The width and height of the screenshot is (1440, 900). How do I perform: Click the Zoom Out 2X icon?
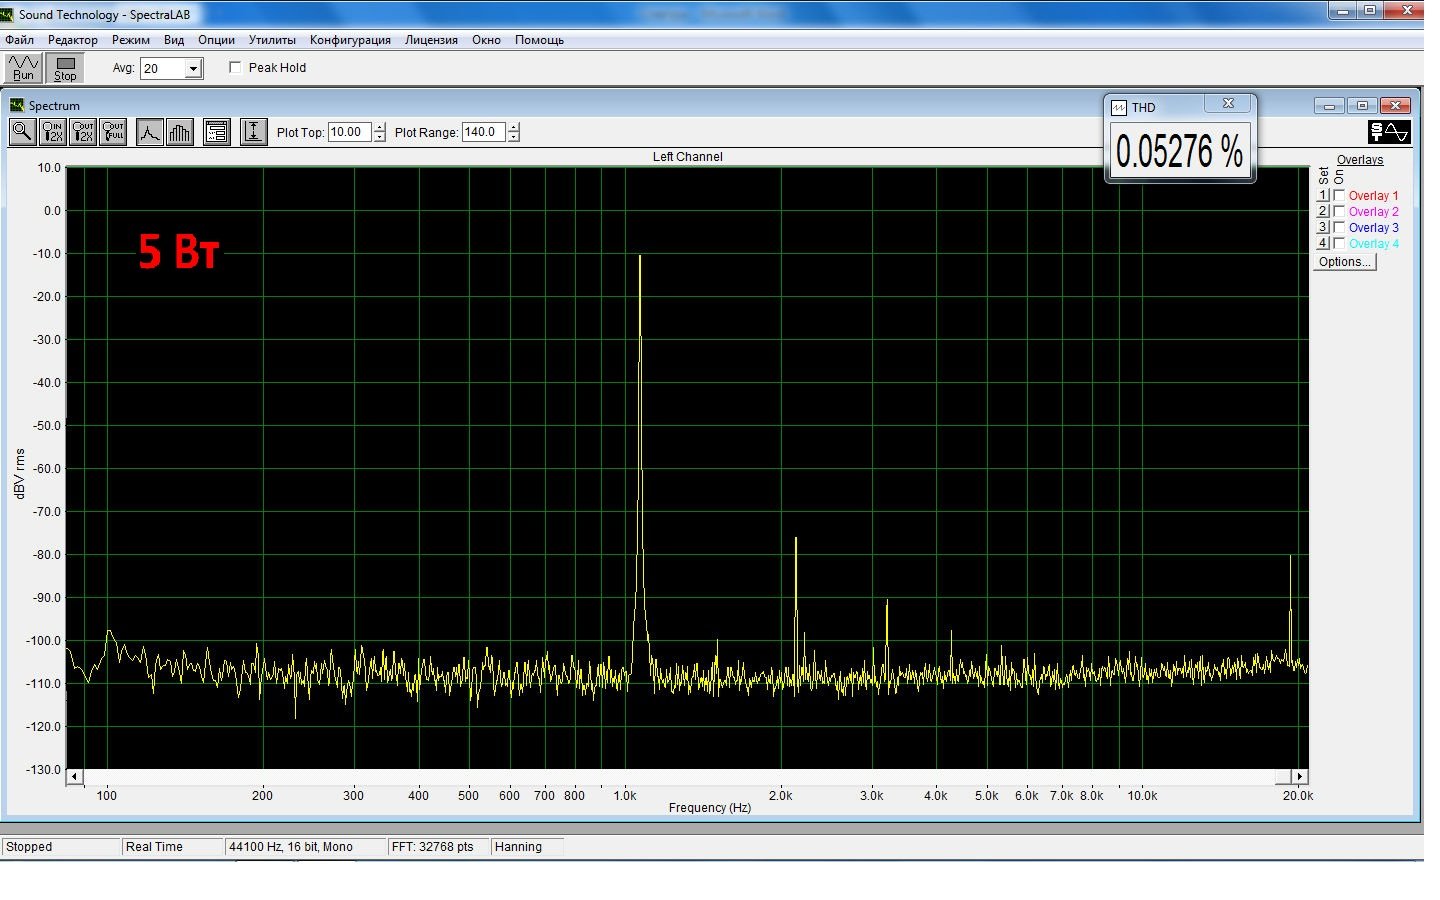click(x=83, y=132)
